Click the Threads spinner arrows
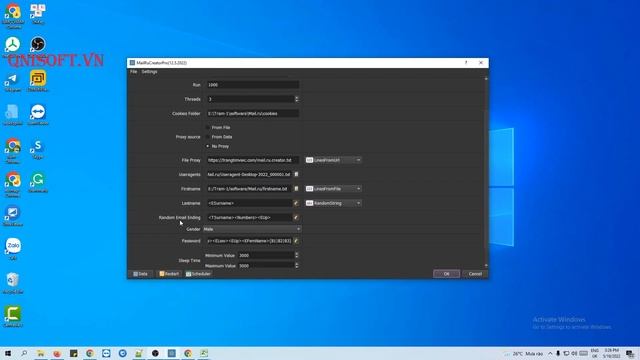The width and height of the screenshot is (640, 360). [297, 99]
